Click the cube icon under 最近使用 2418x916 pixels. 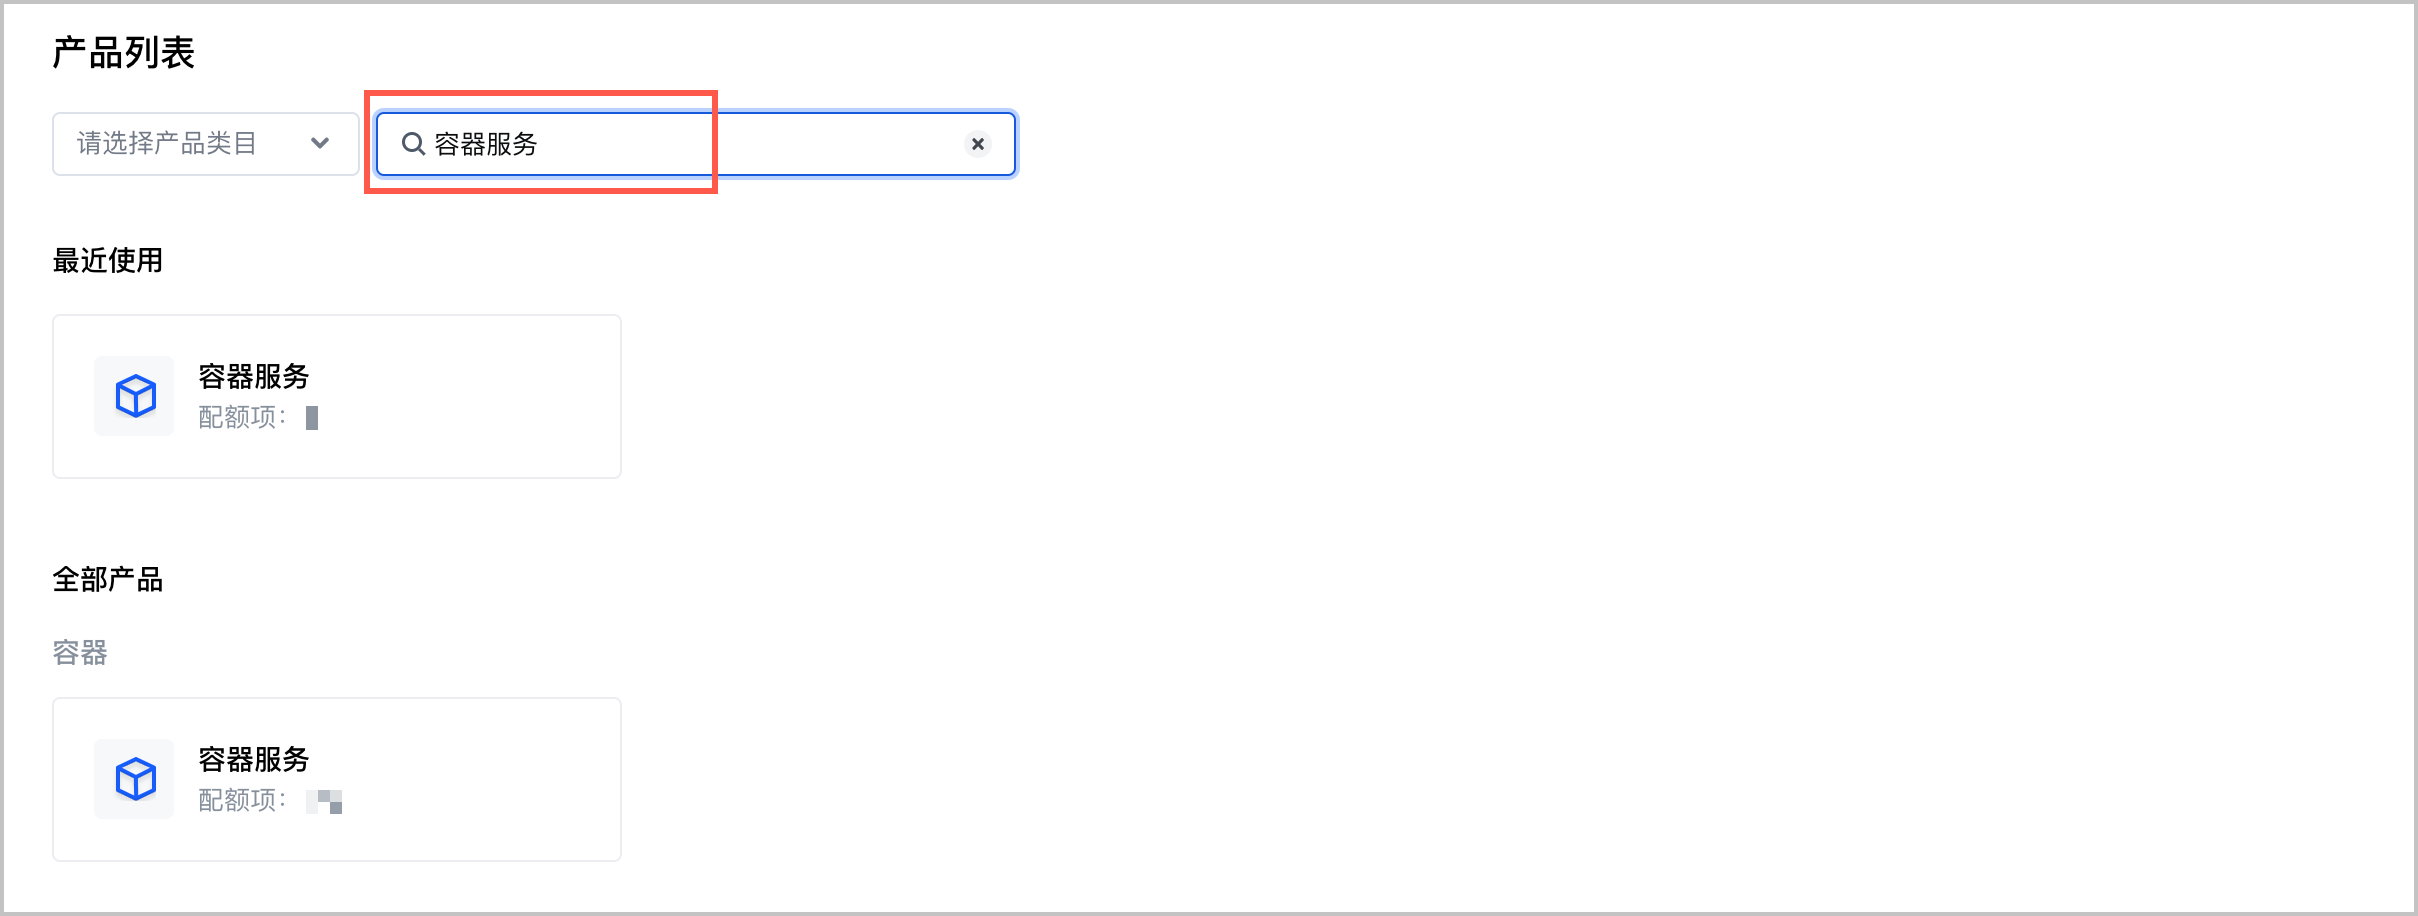[135, 396]
